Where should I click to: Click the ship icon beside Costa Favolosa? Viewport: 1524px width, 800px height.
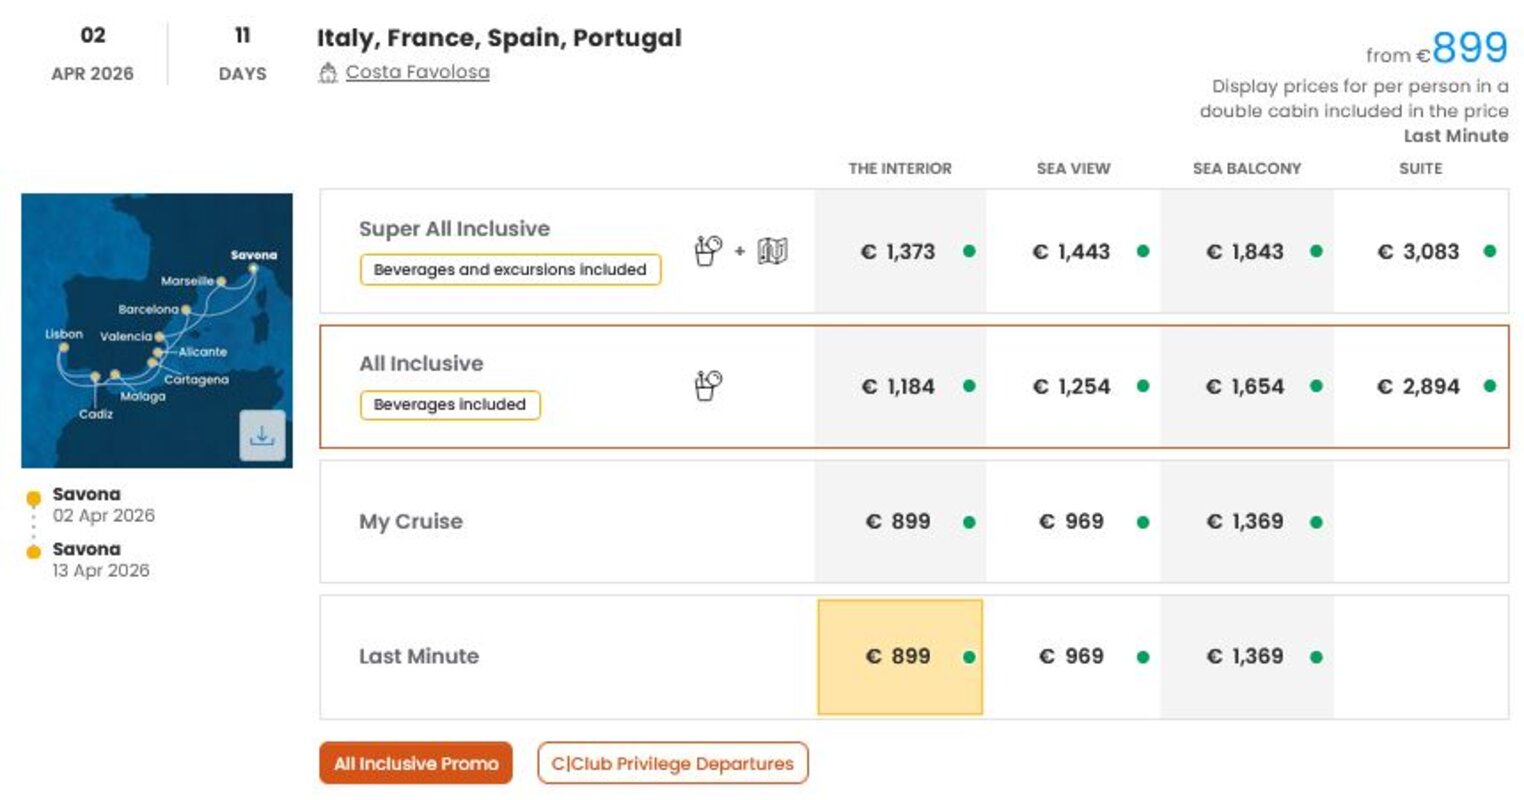click(328, 73)
